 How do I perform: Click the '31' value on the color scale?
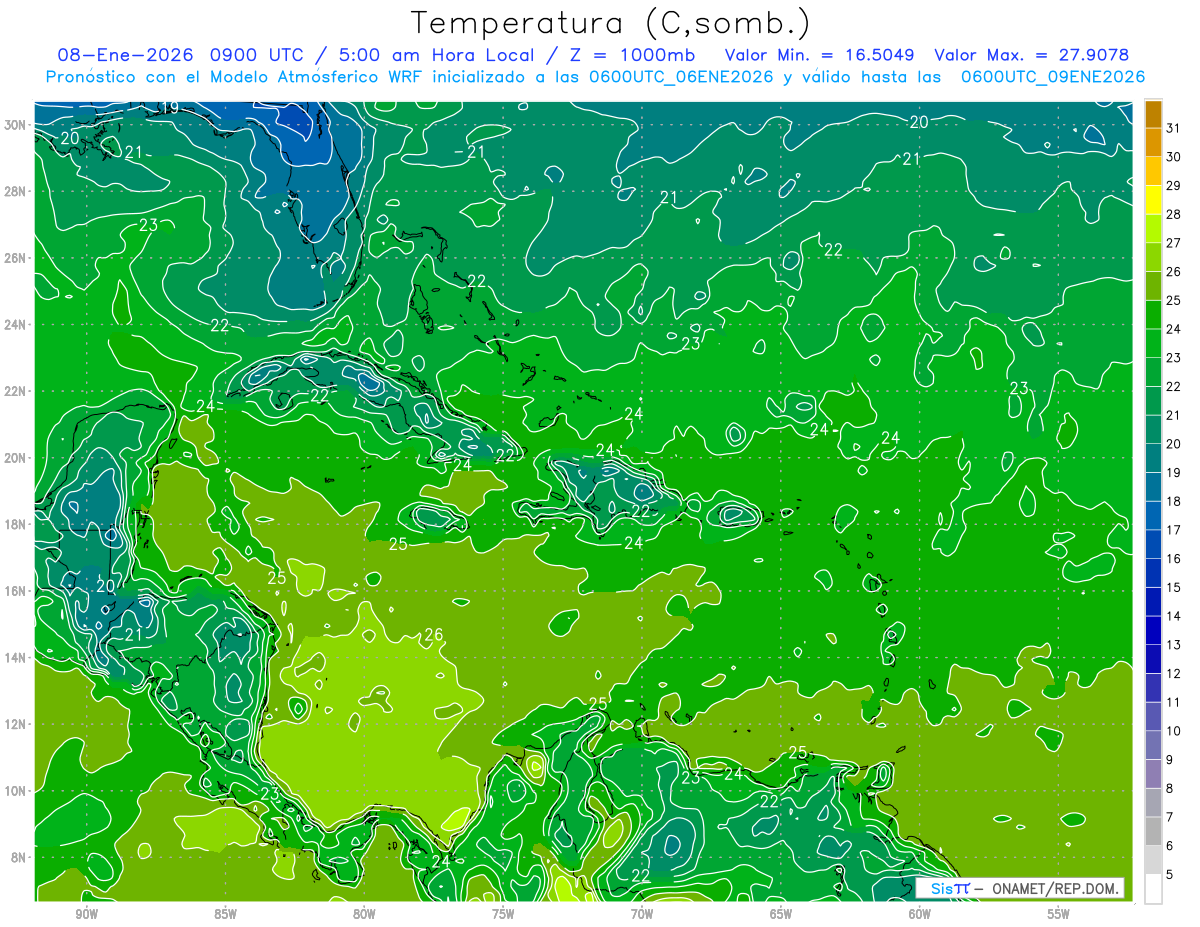(x=1174, y=129)
